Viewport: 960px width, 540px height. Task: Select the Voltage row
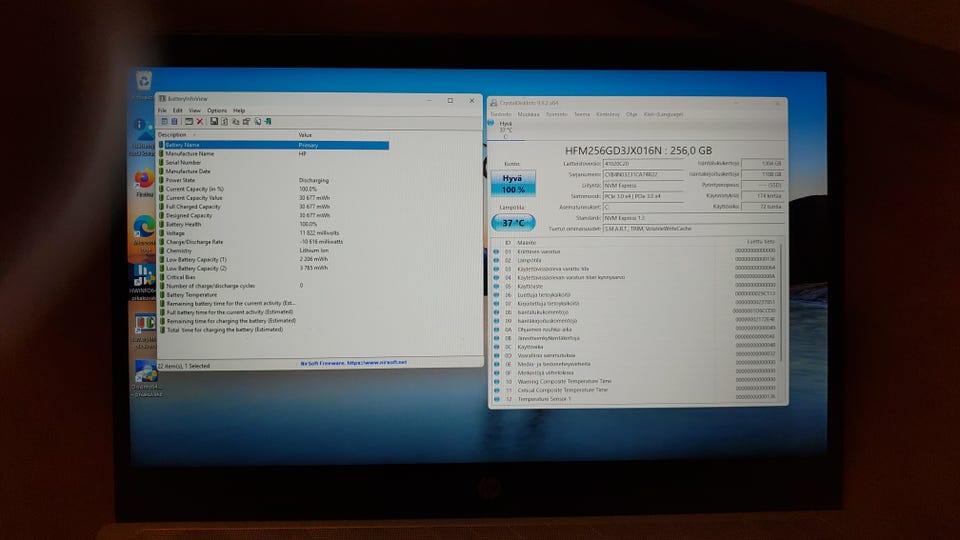274,233
